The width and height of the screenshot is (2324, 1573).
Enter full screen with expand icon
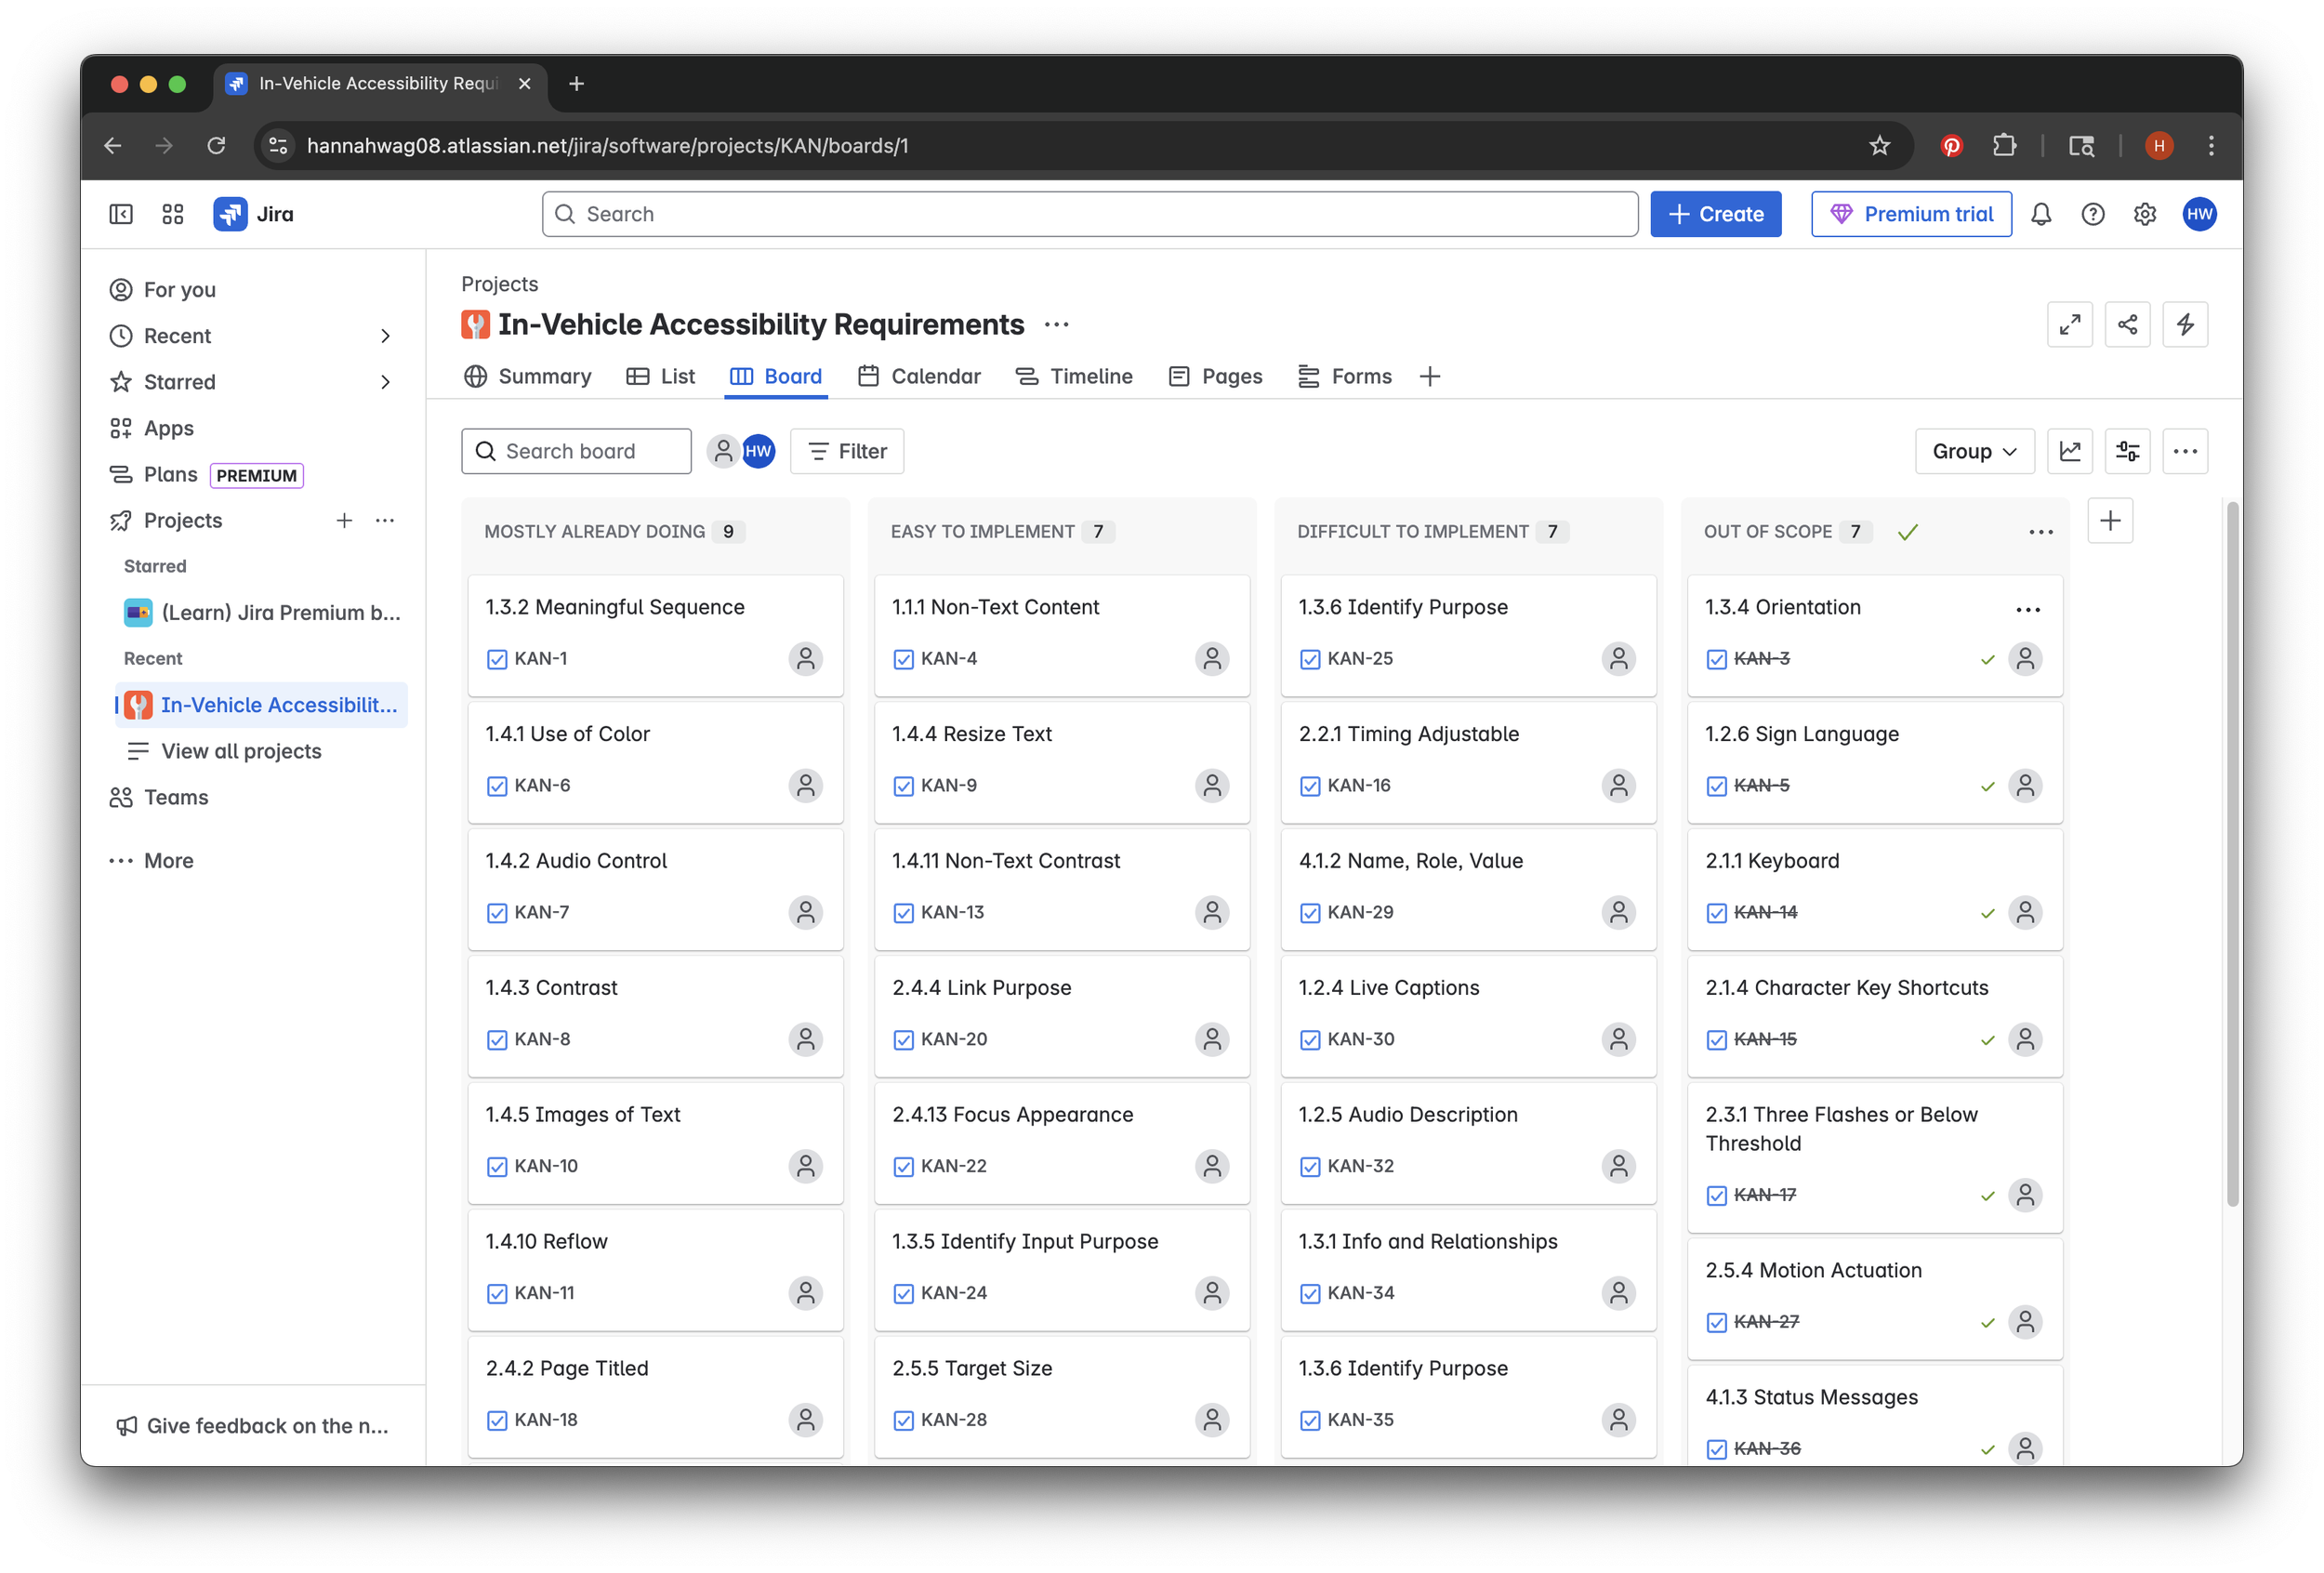2069,324
